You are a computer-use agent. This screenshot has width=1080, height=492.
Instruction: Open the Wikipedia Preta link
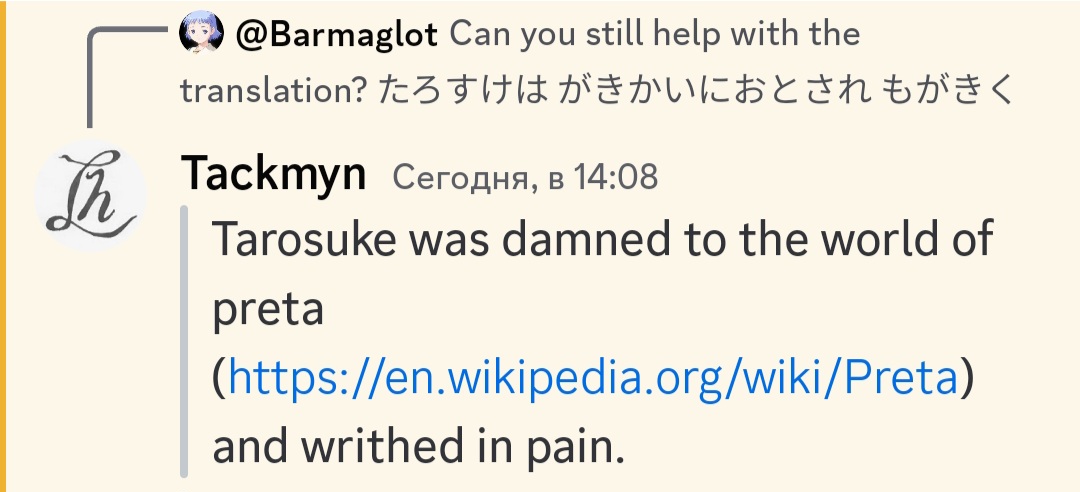tap(593, 378)
